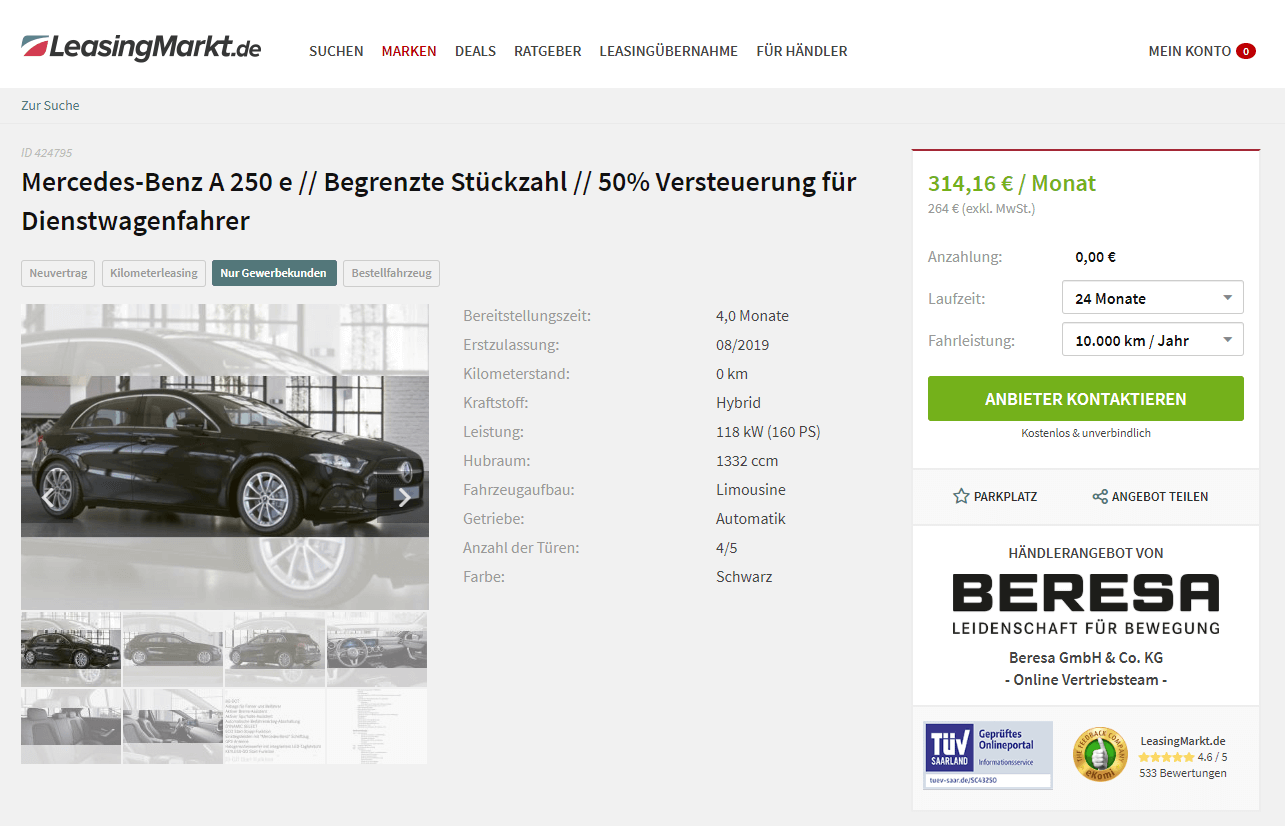Open the Deals menu item
The height and width of the screenshot is (826, 1285).
(x=475, y=51)
